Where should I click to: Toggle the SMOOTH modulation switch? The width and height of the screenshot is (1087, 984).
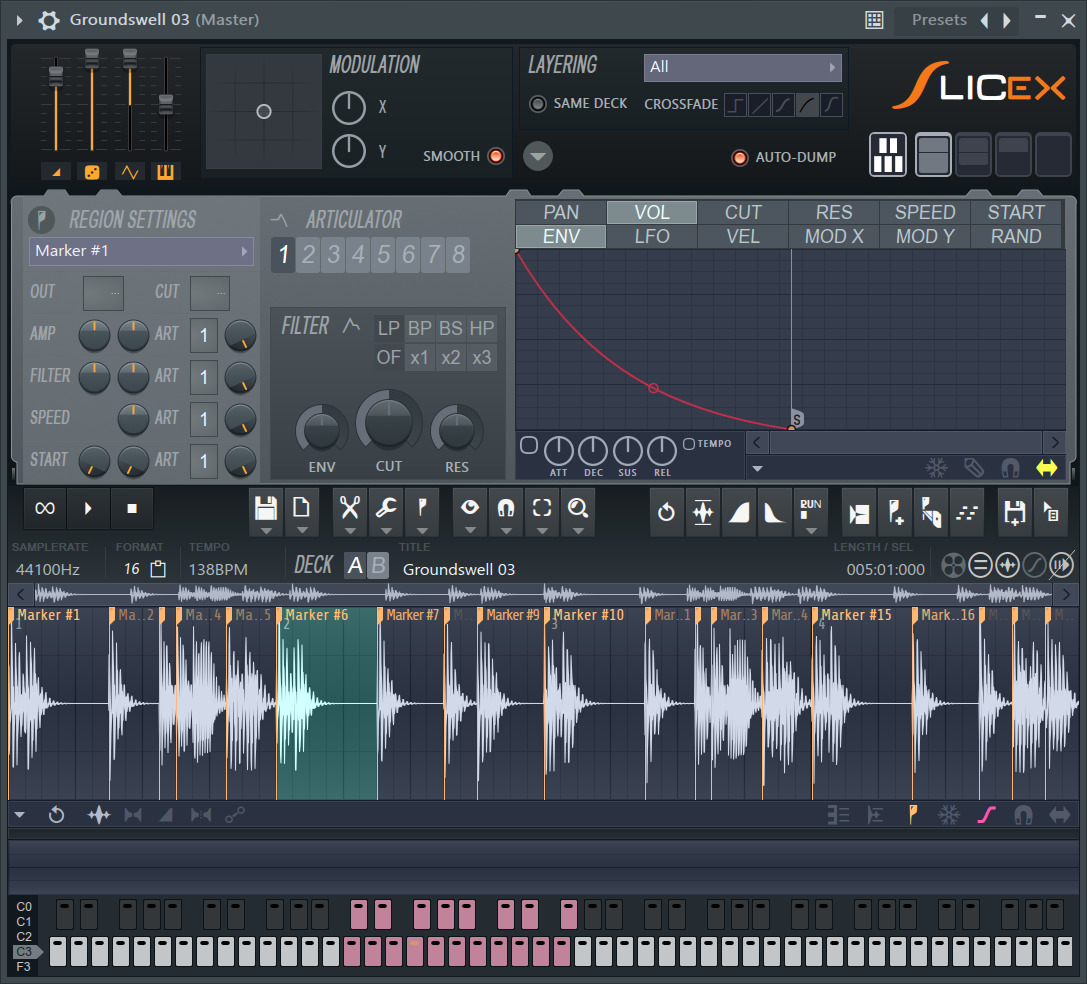[495, 156]
